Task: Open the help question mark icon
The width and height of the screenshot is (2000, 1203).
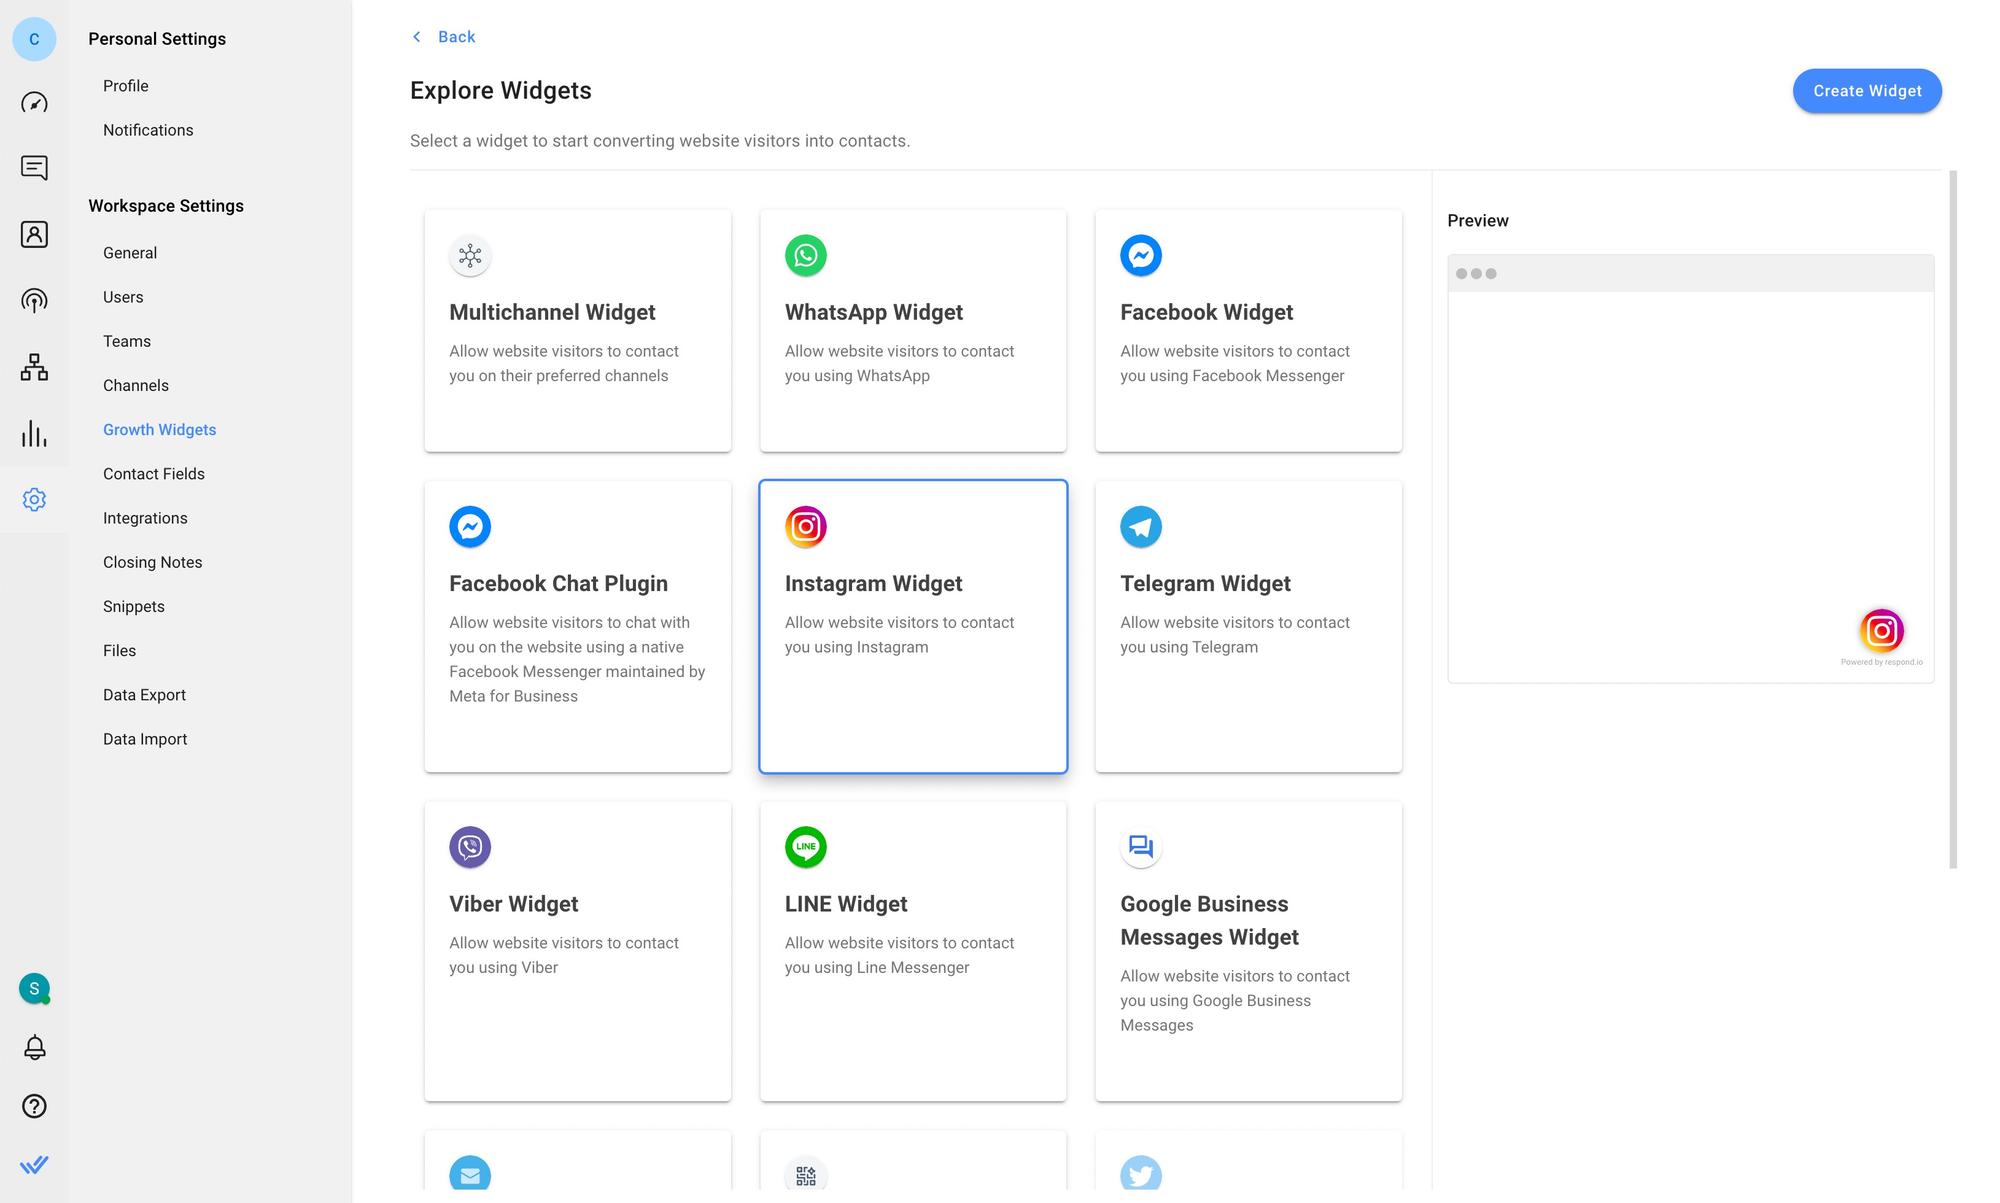Action: point(34,1106)
